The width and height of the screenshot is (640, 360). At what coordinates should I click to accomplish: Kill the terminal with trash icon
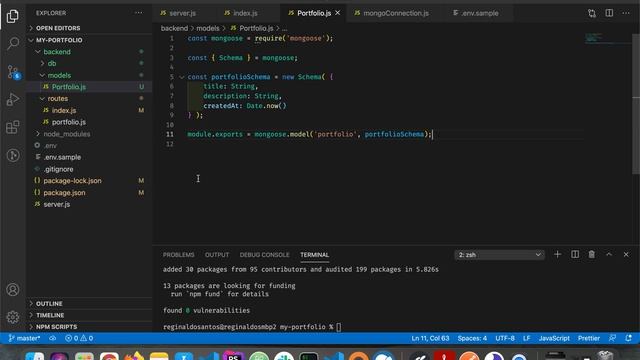pyautogui.click(x=591, y=254)
